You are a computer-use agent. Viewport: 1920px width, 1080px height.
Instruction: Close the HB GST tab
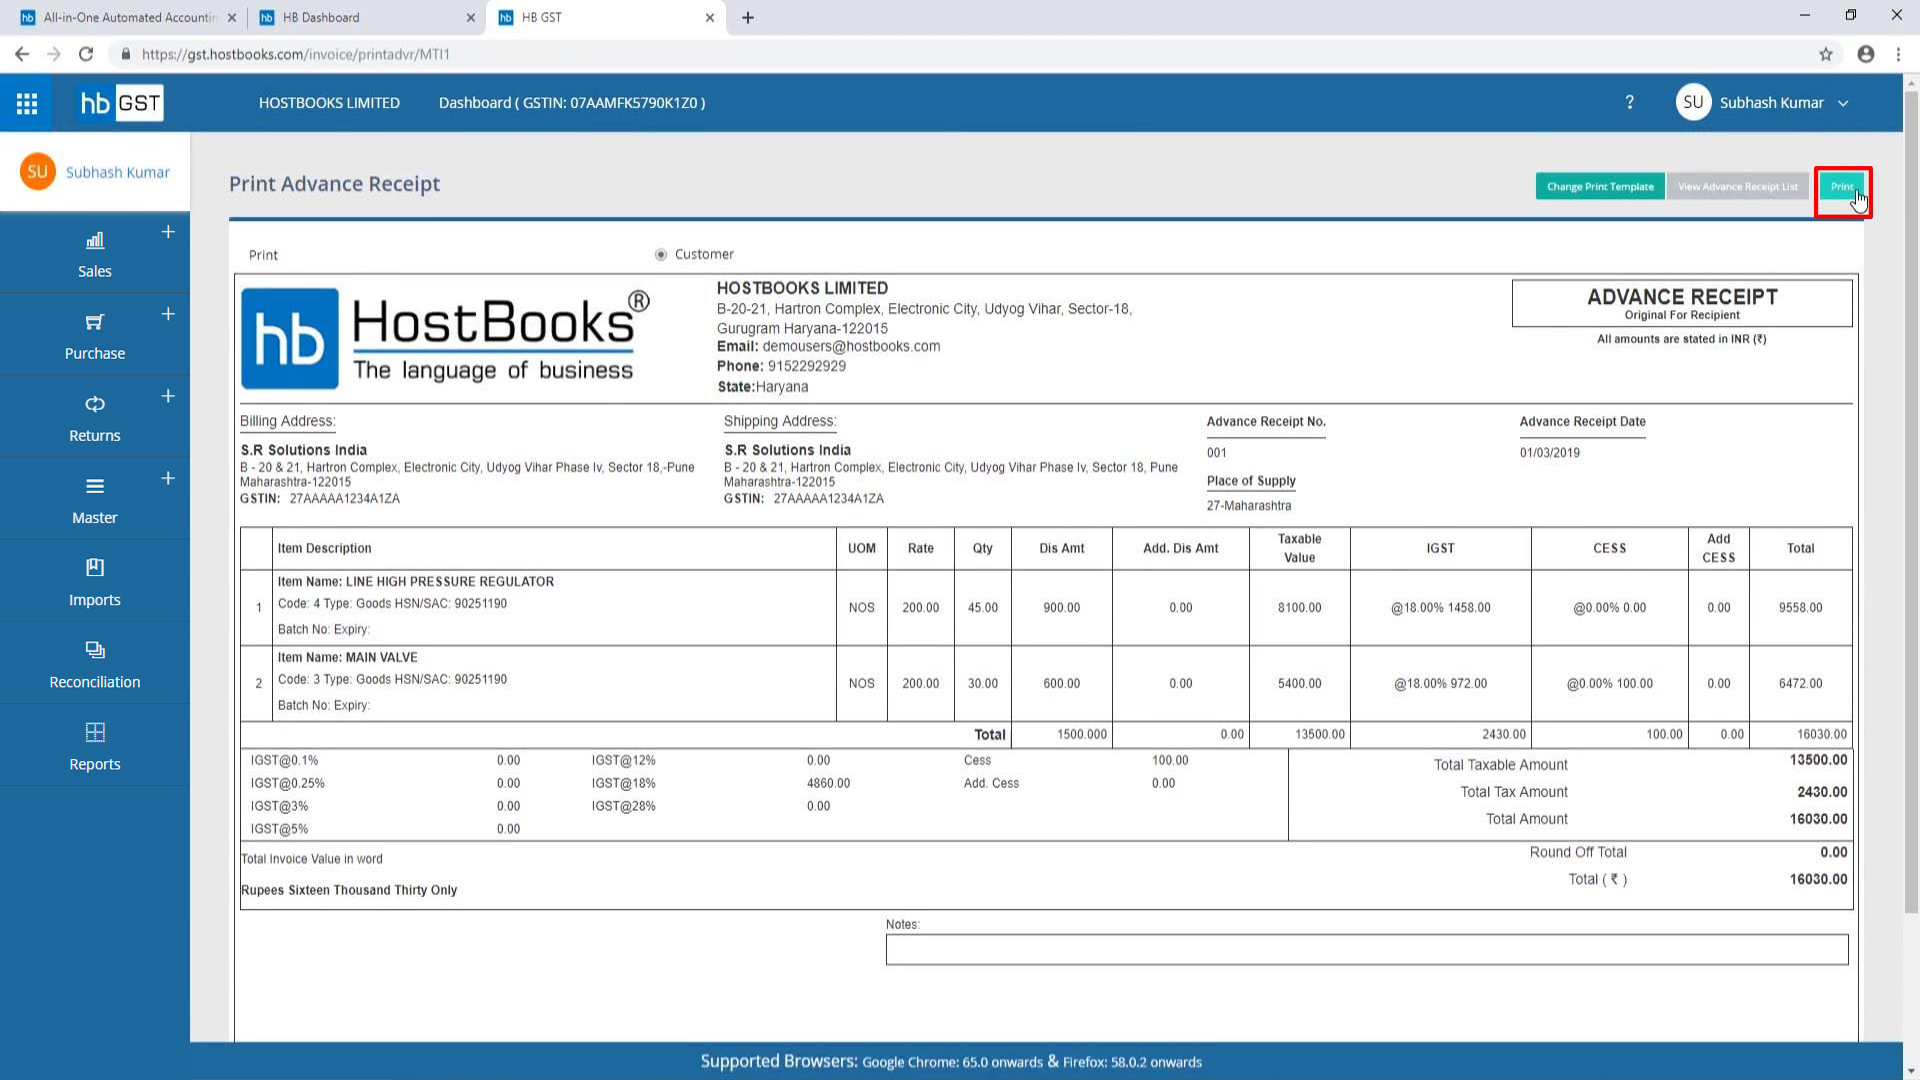tap(710, 18)
